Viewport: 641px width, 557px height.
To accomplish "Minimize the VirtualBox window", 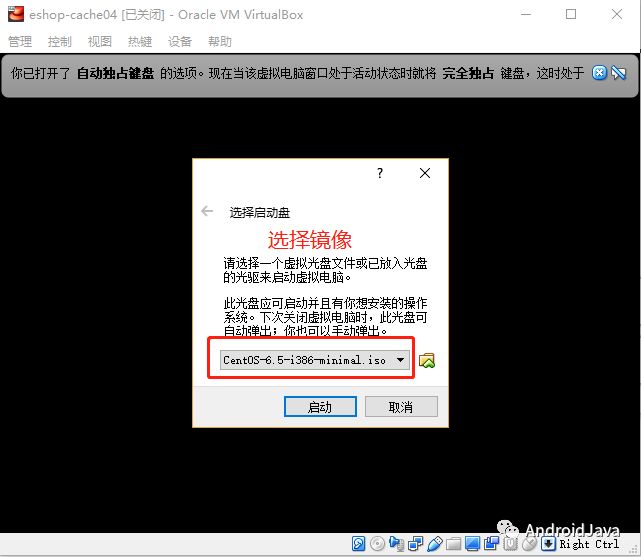I will click(x=526, y=14).
